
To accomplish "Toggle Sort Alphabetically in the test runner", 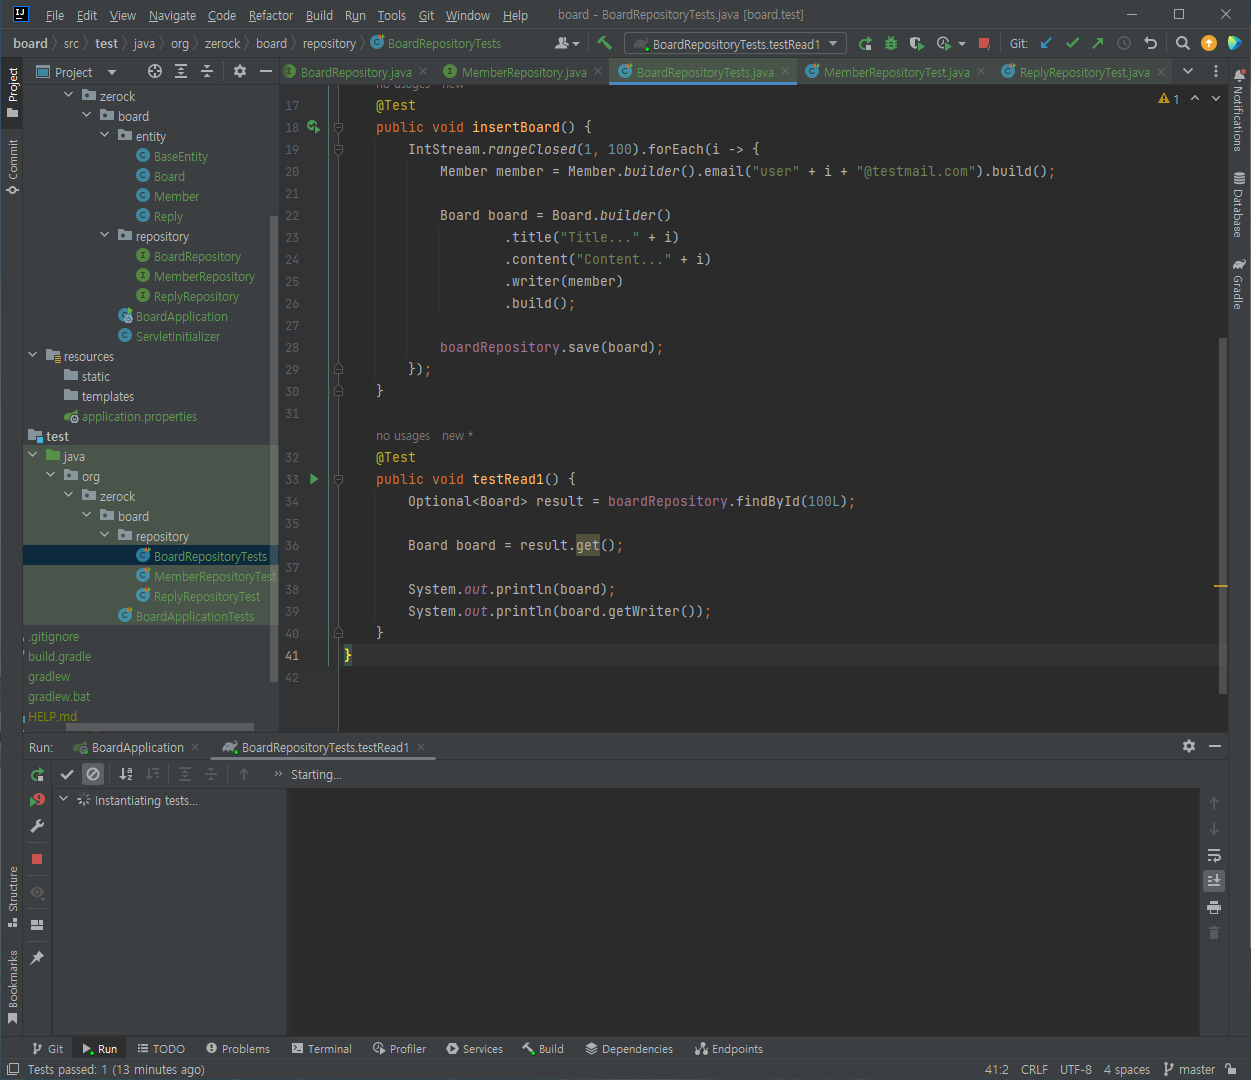I will [126, 774].
